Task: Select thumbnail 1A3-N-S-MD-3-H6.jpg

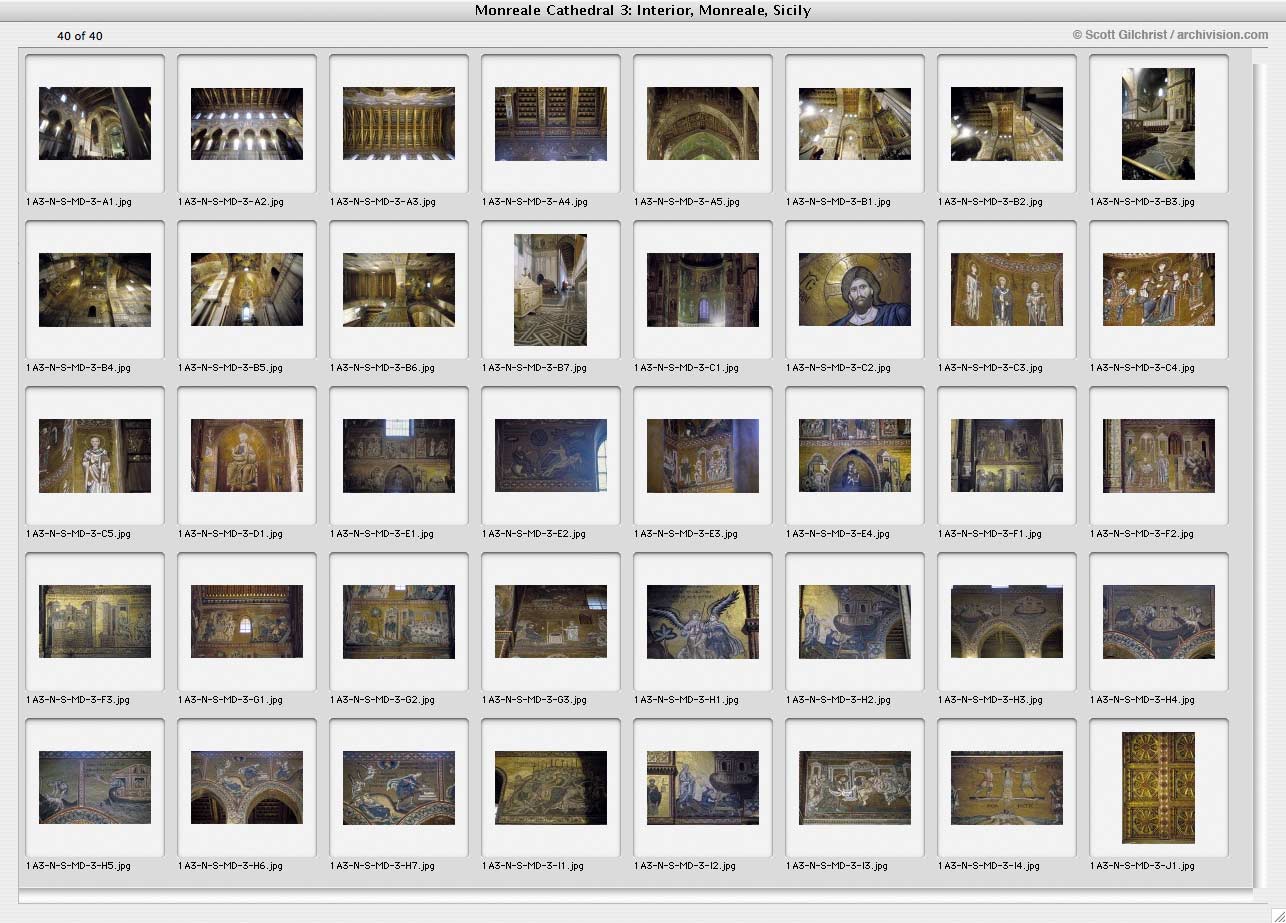Action: pyautogui.click(x=247, y=787)
